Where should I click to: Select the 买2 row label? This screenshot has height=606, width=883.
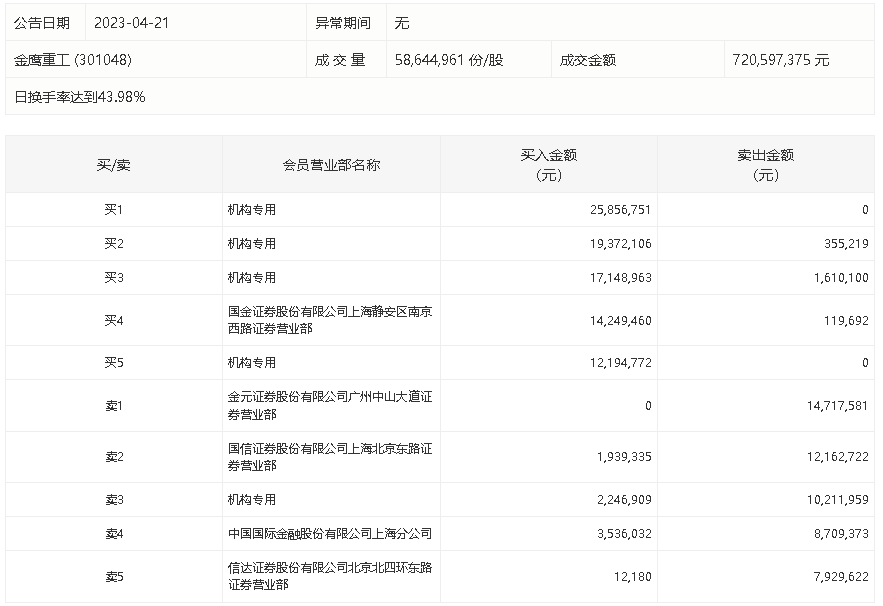(113, 243)
